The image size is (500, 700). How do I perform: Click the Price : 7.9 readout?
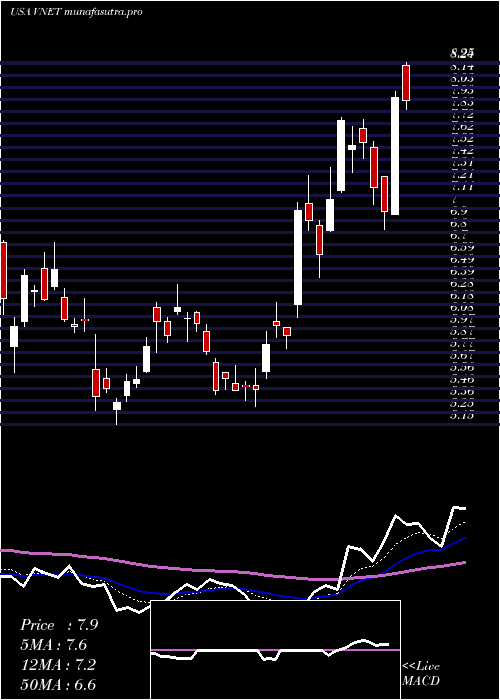58,625
